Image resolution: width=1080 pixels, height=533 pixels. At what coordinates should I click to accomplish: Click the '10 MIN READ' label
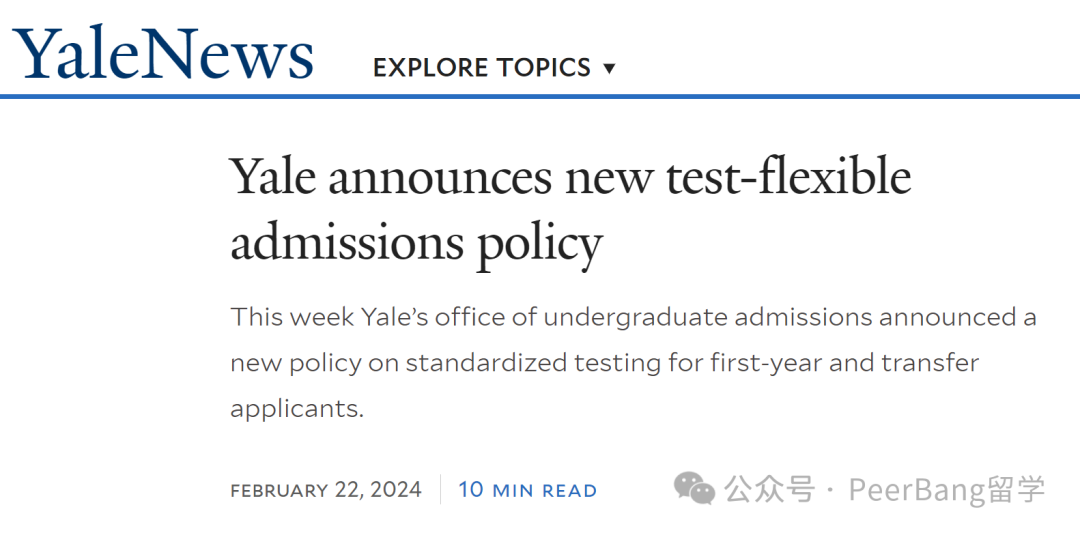click(528, 490)
